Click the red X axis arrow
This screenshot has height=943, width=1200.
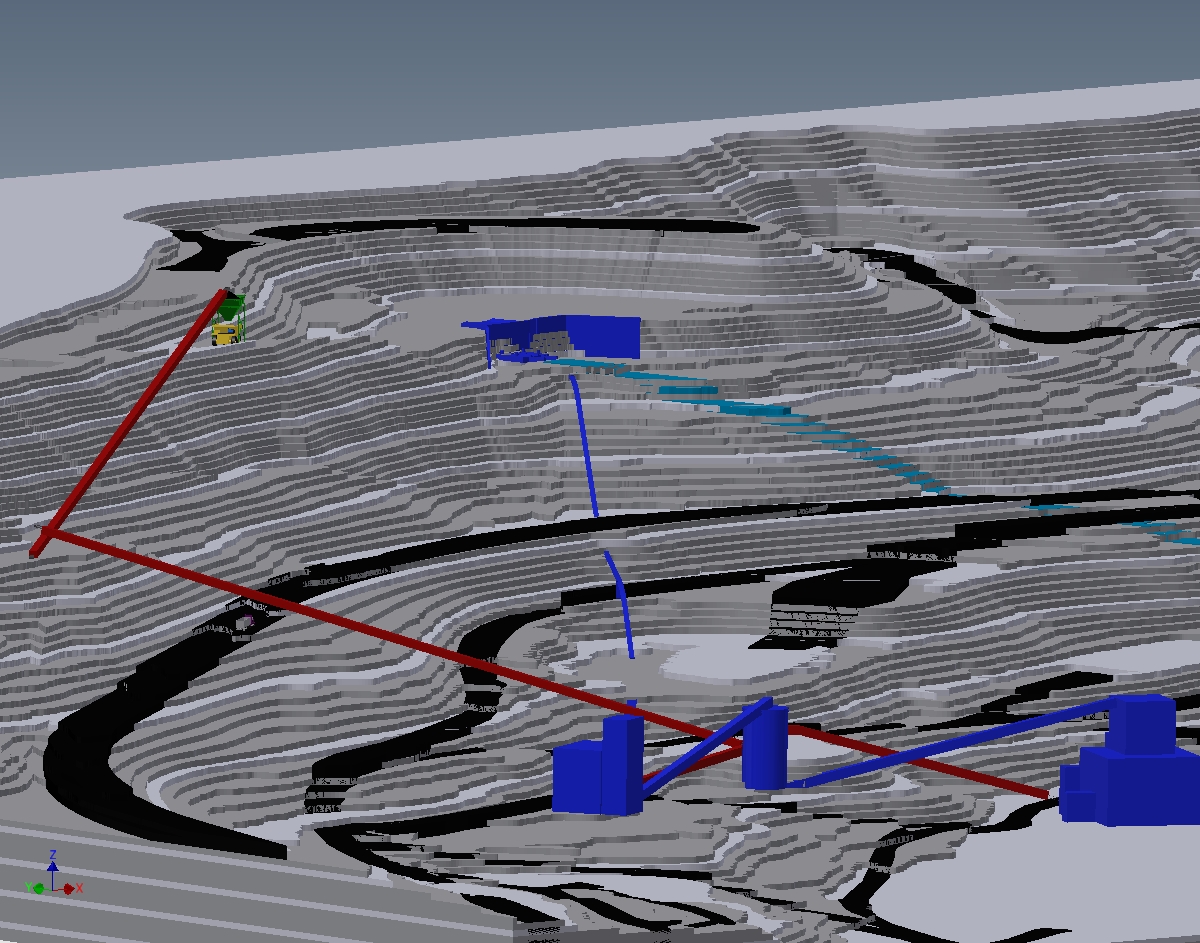(x=71, y=888)
